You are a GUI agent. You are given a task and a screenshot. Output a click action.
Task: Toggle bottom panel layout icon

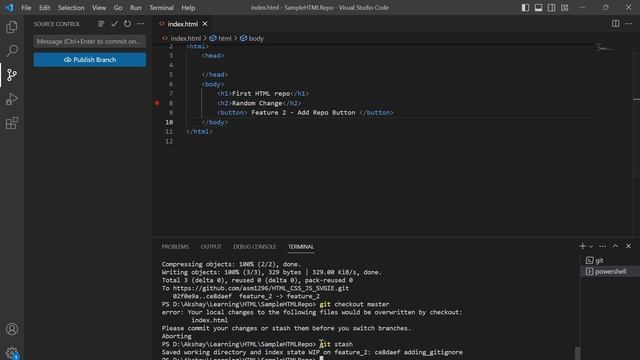click(x=538, y=7)
